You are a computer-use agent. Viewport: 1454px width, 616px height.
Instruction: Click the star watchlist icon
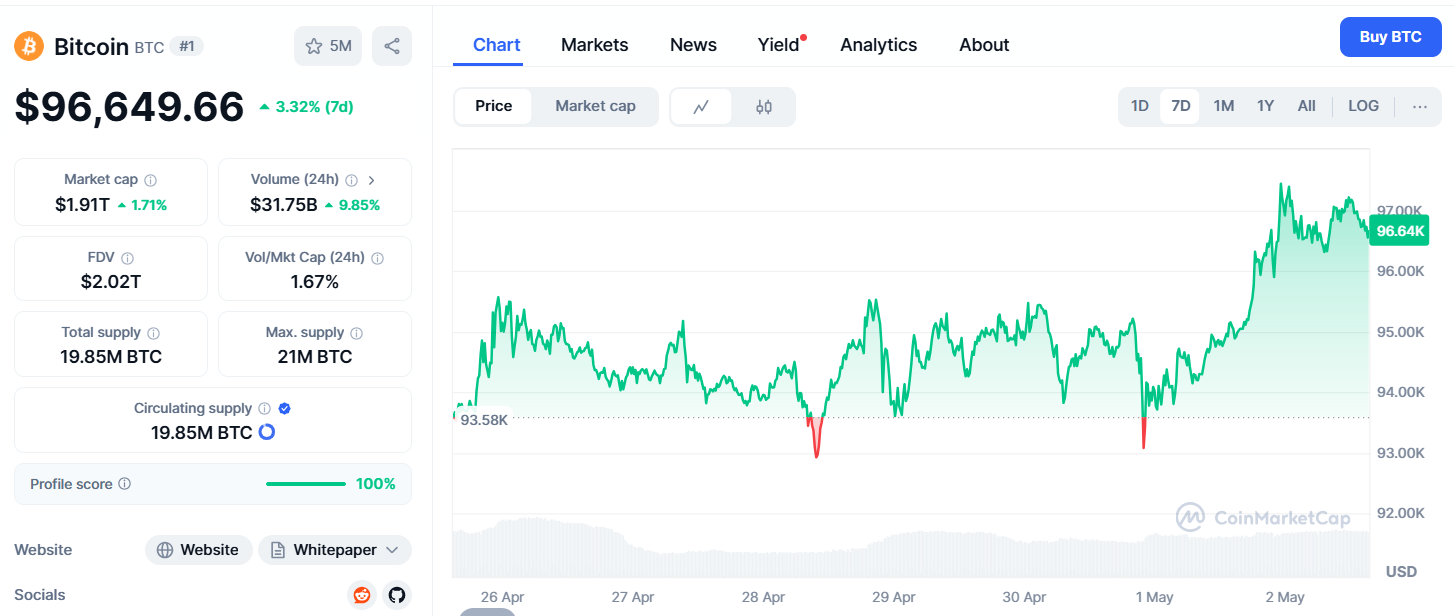[x=314, y=46]
